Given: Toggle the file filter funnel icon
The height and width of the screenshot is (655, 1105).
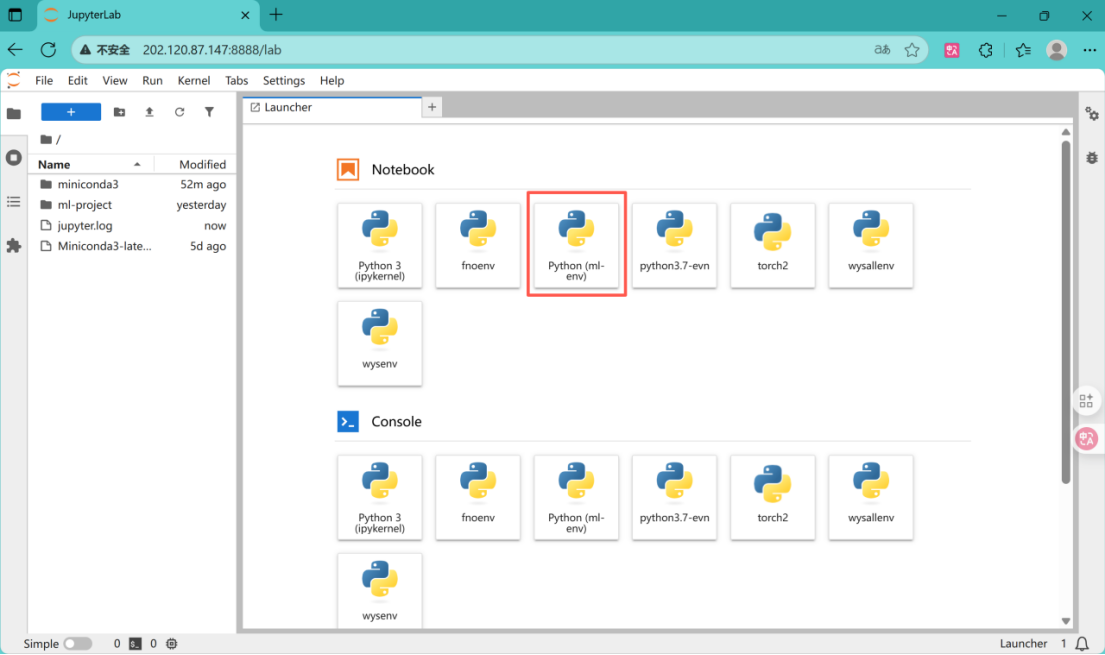Looking at the screenshot, I should coord(209,112).
